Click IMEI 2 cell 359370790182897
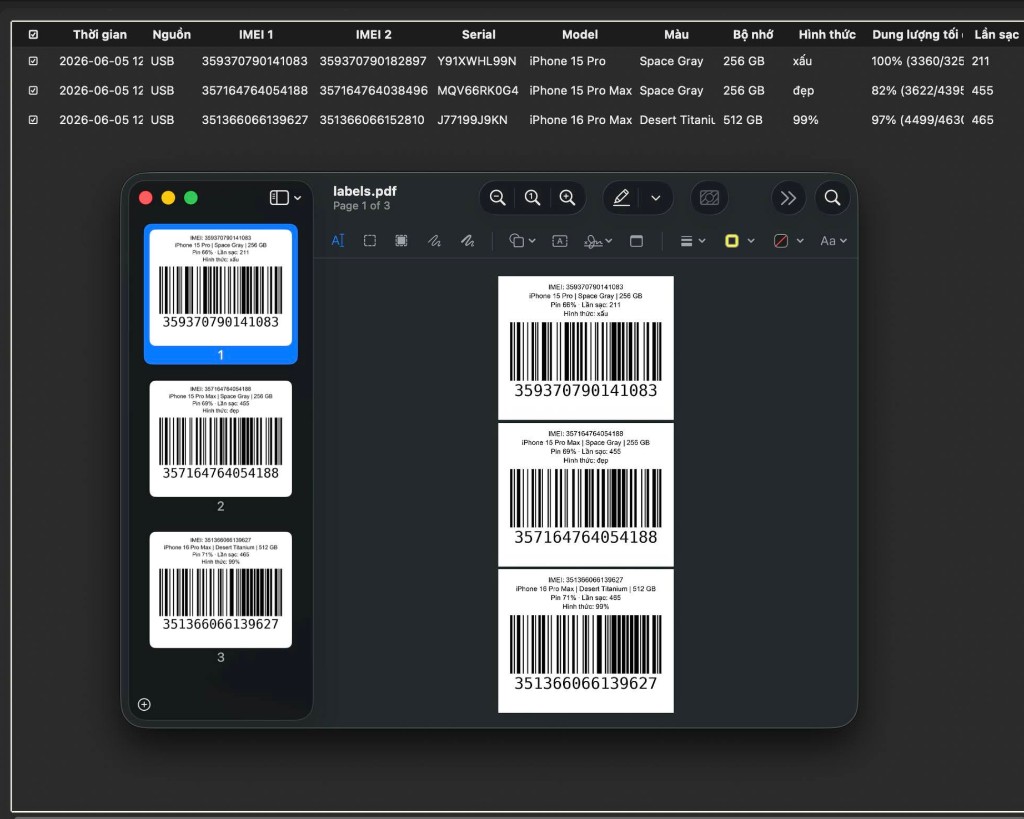 373,61
